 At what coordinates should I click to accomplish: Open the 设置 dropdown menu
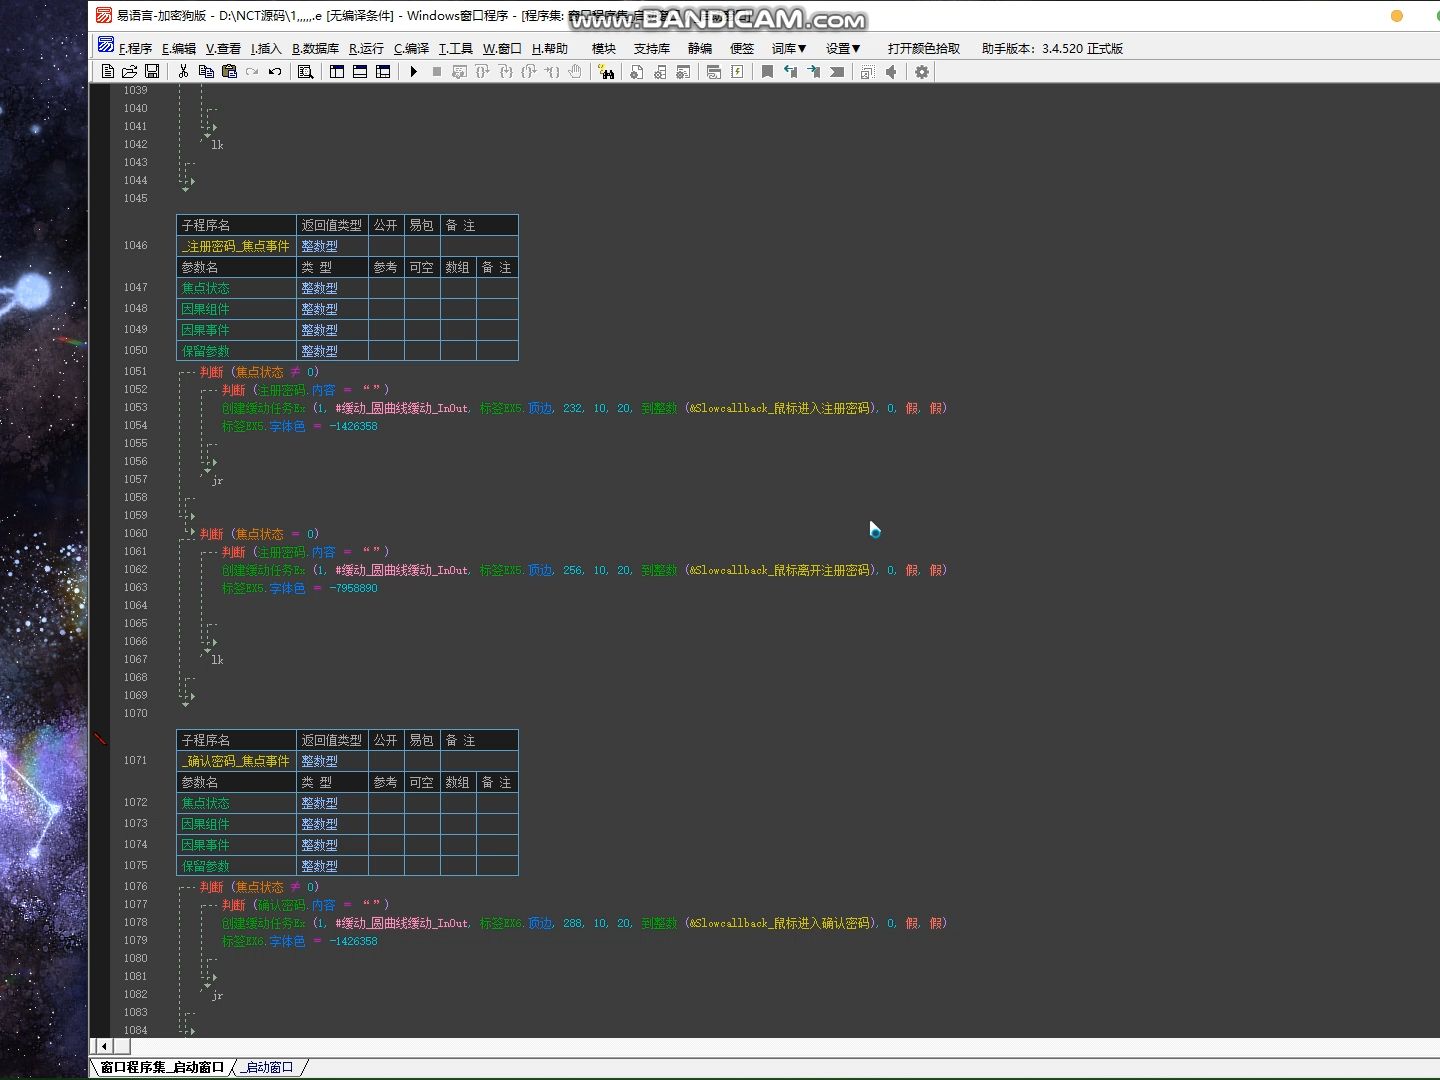[843, 48]
